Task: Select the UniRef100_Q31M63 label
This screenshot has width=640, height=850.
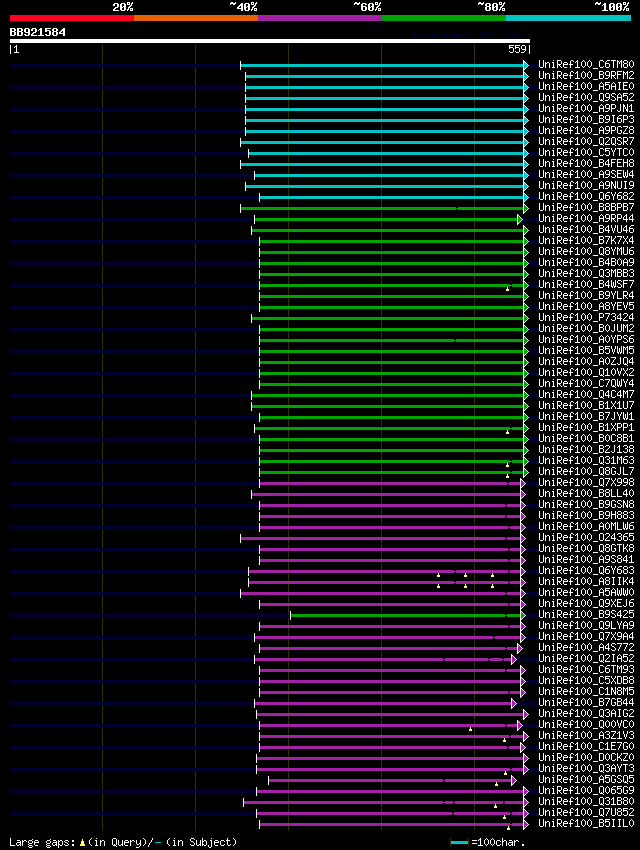Action: pos(586,460)
